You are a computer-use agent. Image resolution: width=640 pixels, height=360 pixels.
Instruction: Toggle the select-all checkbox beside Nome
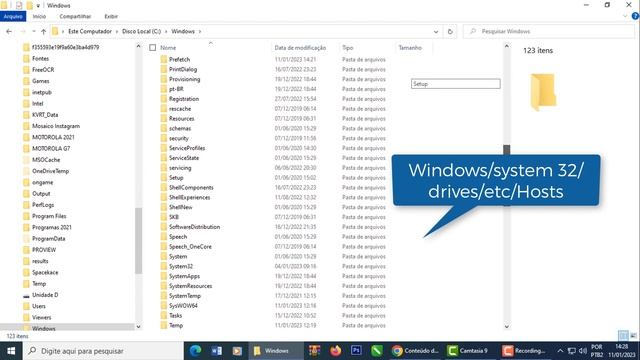pyautogui.click(x=153, y=48)
